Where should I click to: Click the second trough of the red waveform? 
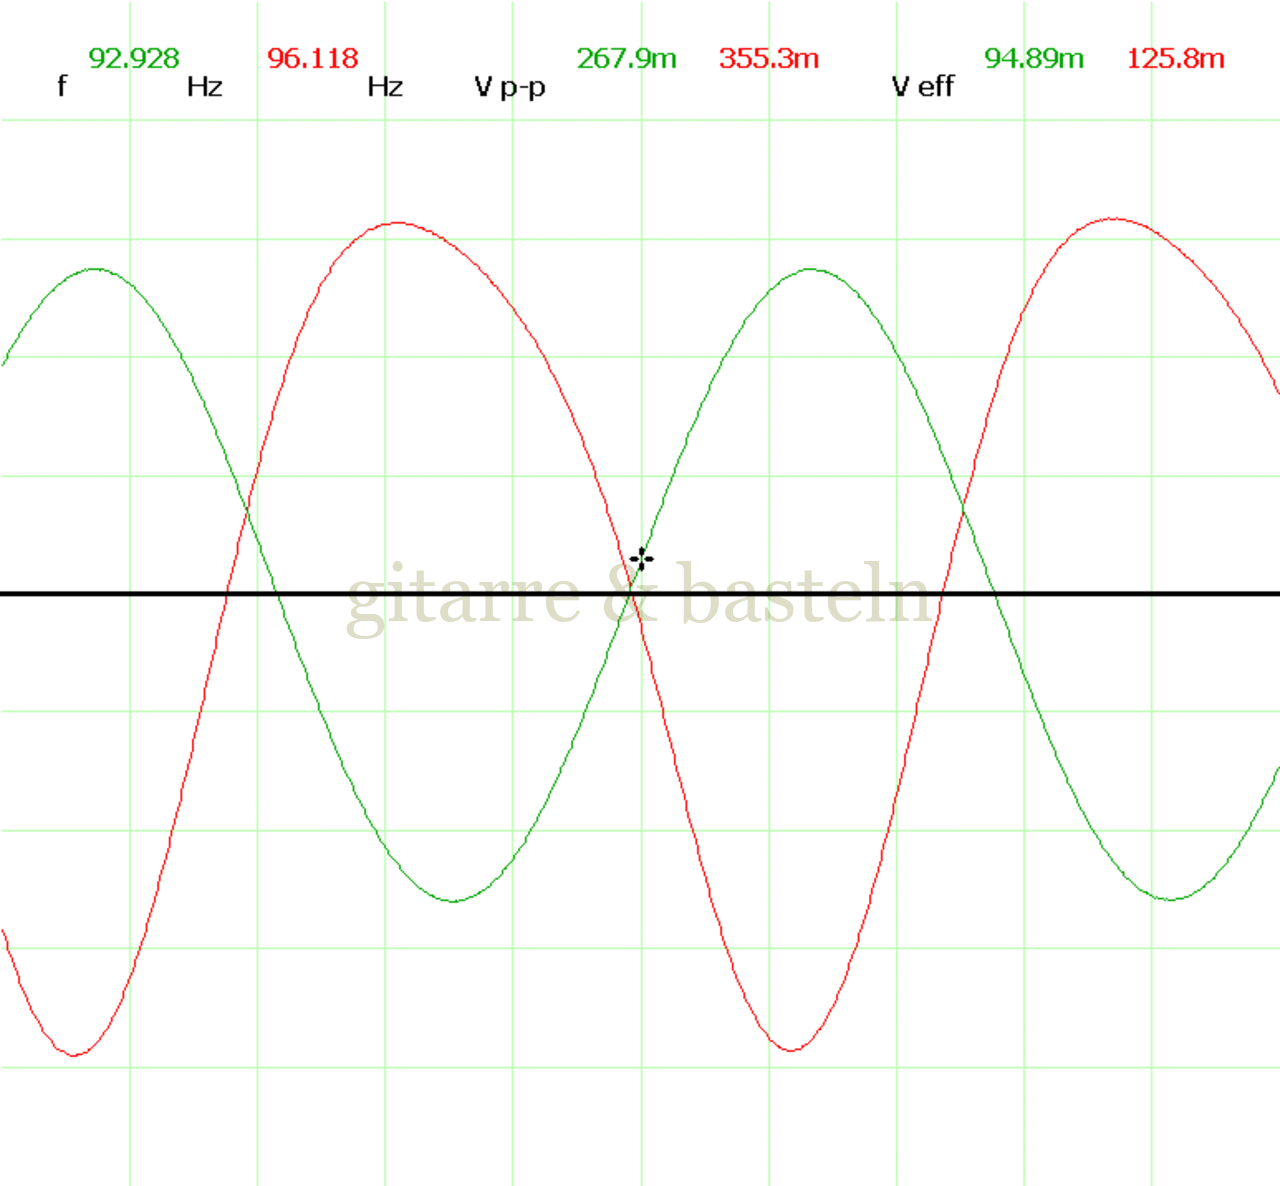791,1050
